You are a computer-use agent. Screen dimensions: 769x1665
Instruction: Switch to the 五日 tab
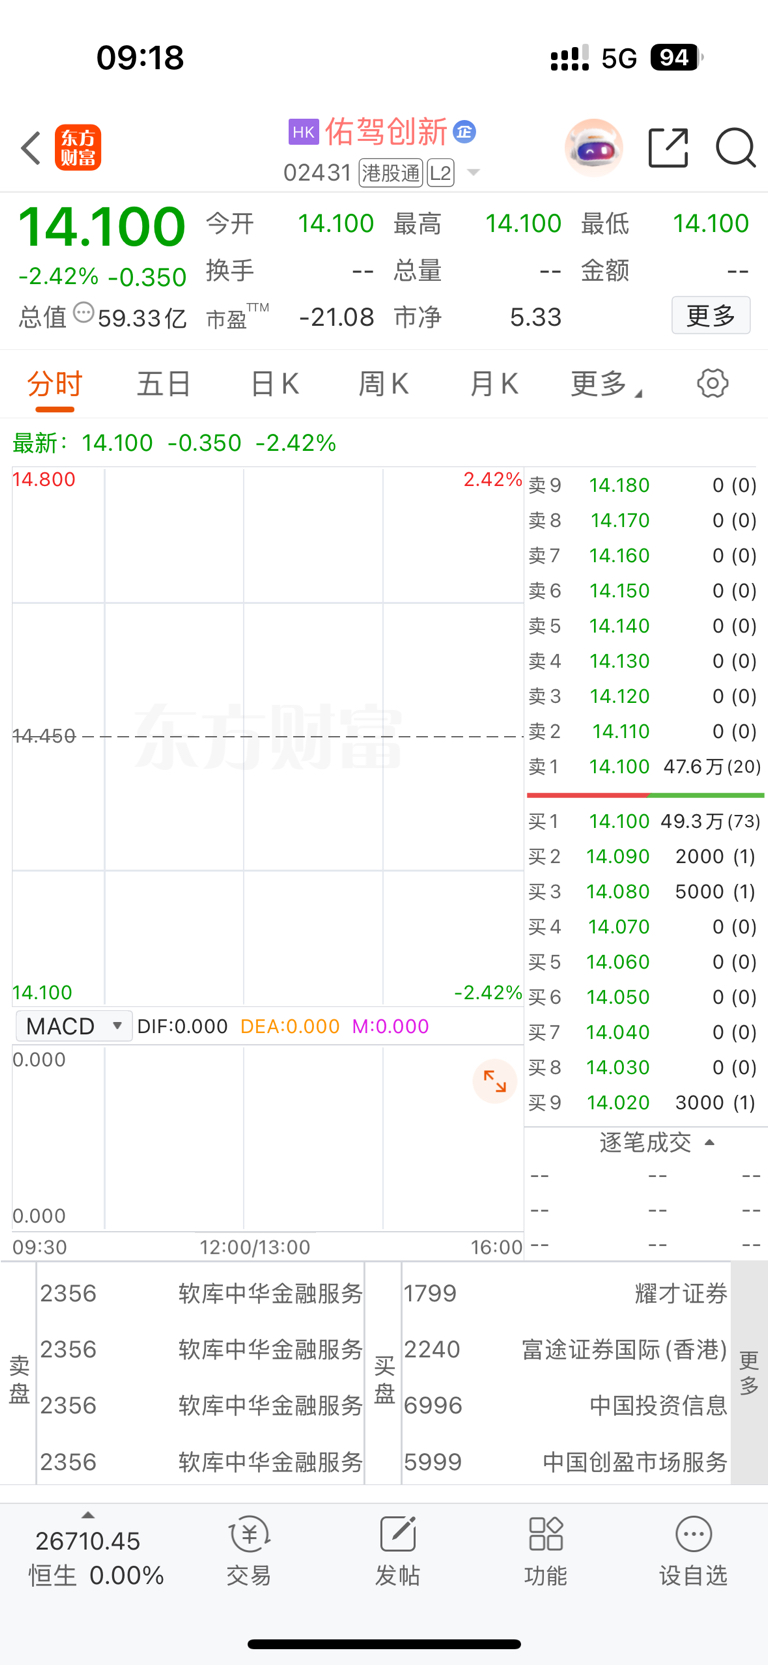tap(164, 383)
